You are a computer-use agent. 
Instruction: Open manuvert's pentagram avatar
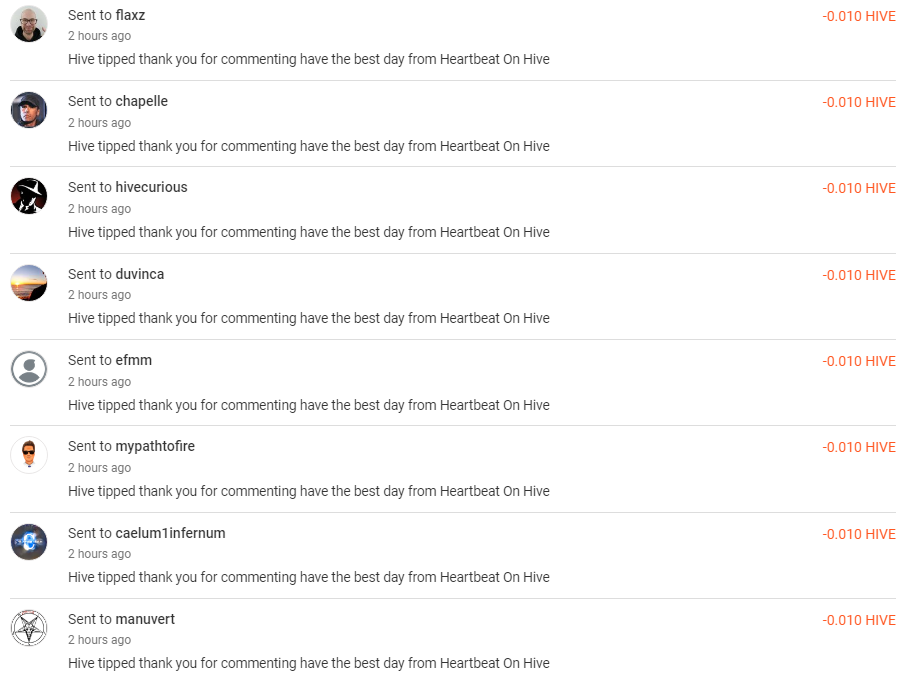[28, 628]
